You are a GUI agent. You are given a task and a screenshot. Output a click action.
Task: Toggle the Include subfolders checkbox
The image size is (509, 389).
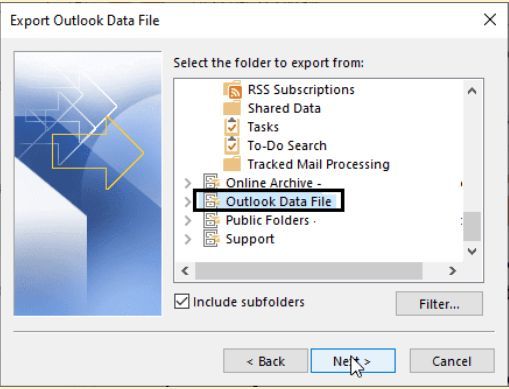(182, 301)
